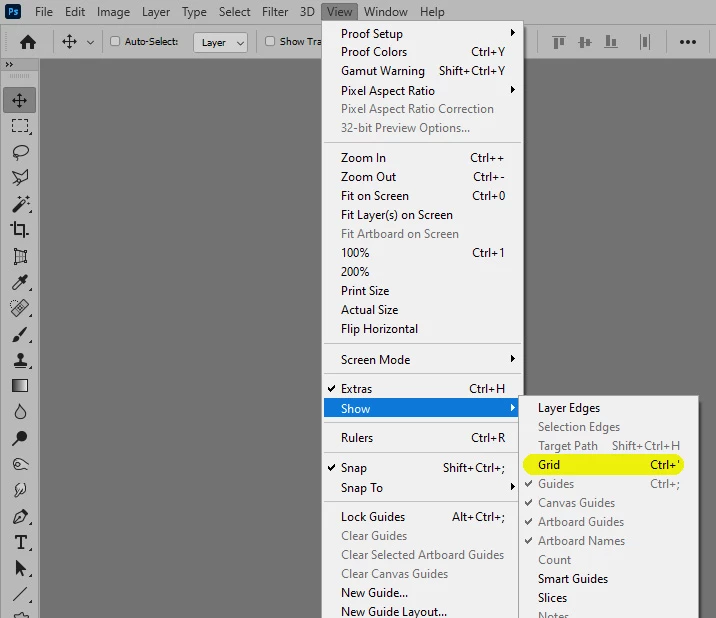Select the Gradient tool
Screen dimensions: 716x618
(20, 386)
